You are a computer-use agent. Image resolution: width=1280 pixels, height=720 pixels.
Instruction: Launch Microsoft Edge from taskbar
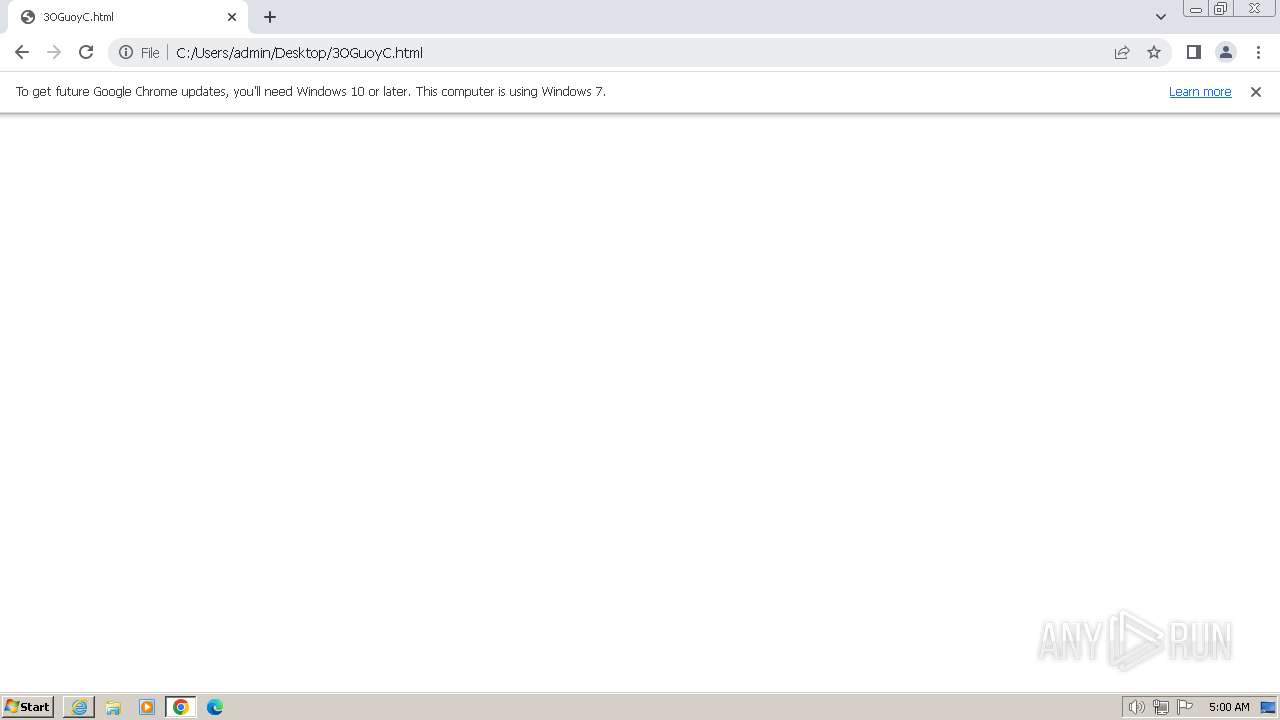pos(215,707)
